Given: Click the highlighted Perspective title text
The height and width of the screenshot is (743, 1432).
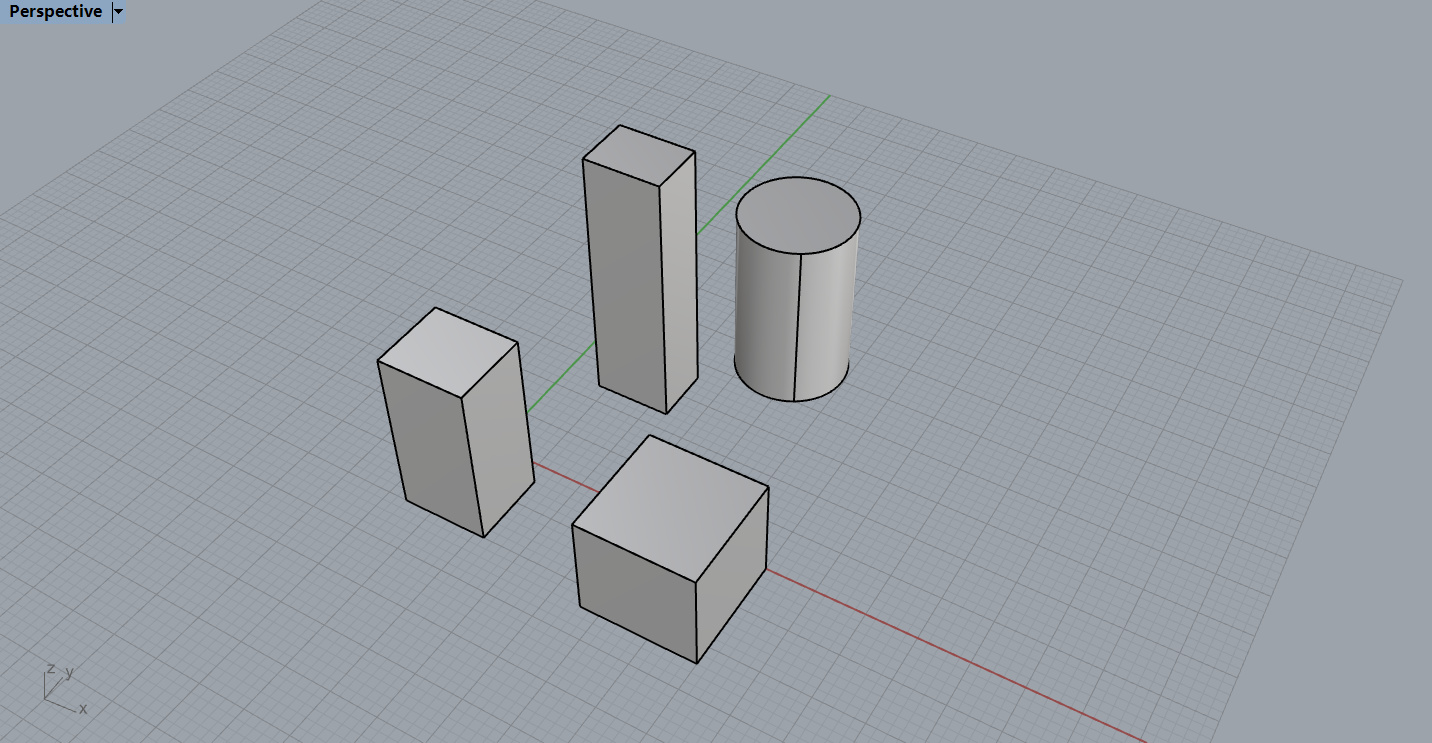Looking at the screenshot, I should tap(54, 12).
